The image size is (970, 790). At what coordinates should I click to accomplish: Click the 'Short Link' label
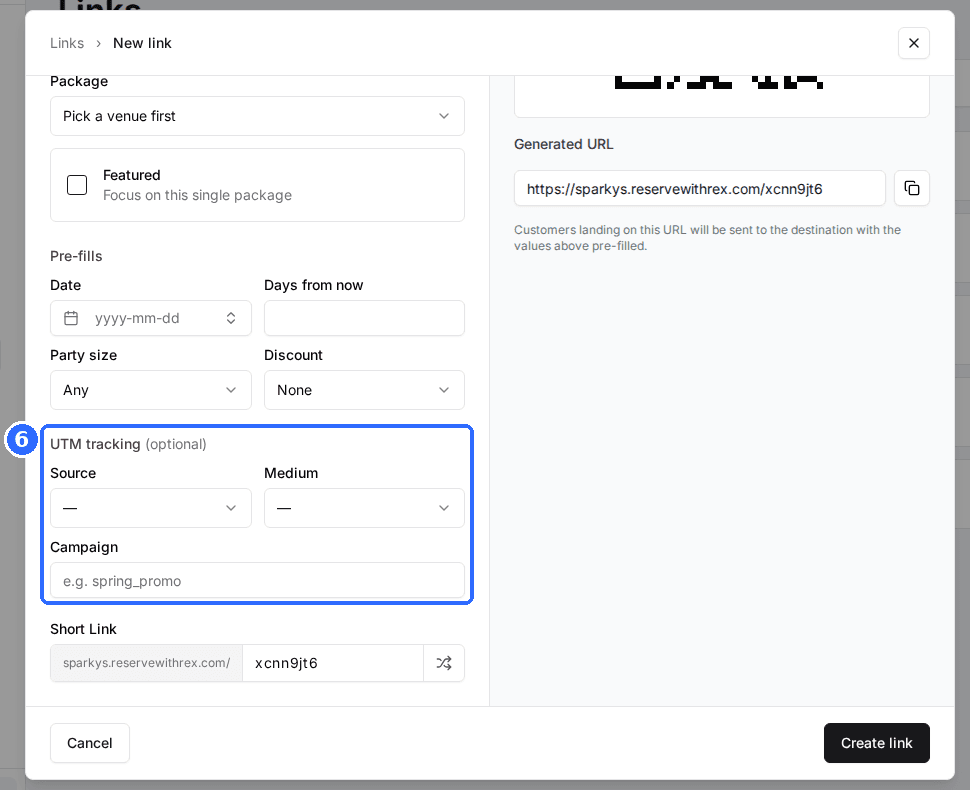[x=84, y=629]
